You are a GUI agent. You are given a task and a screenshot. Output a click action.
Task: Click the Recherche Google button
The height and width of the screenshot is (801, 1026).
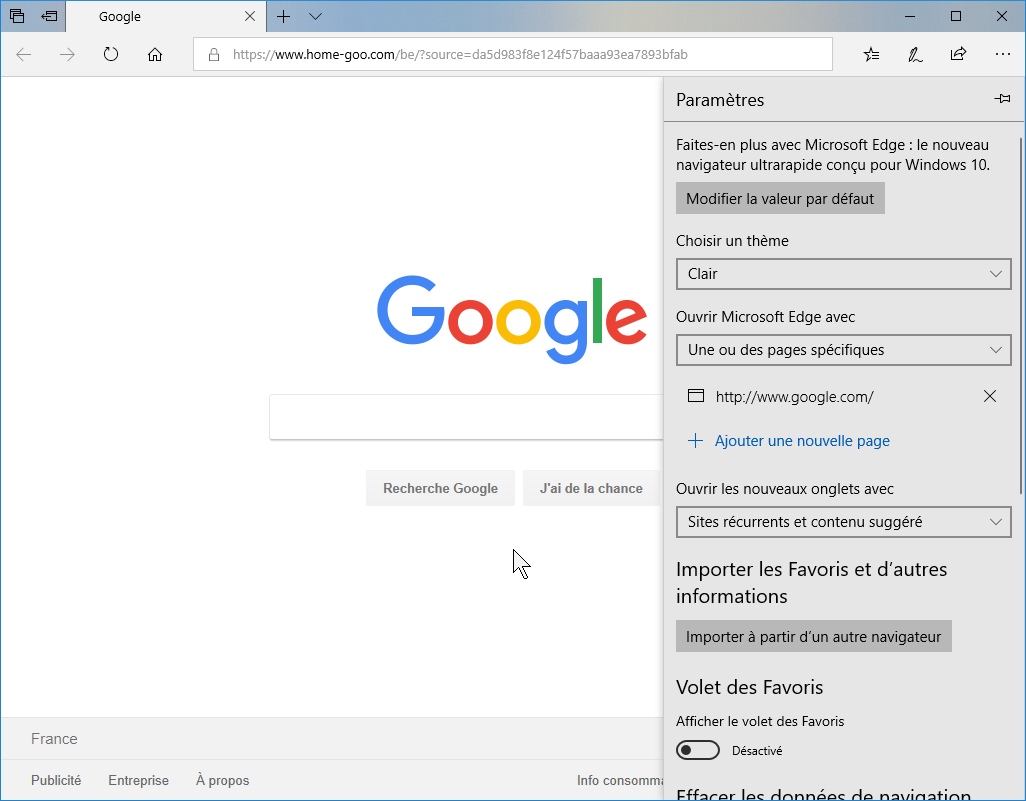click(x=440, y=488)
